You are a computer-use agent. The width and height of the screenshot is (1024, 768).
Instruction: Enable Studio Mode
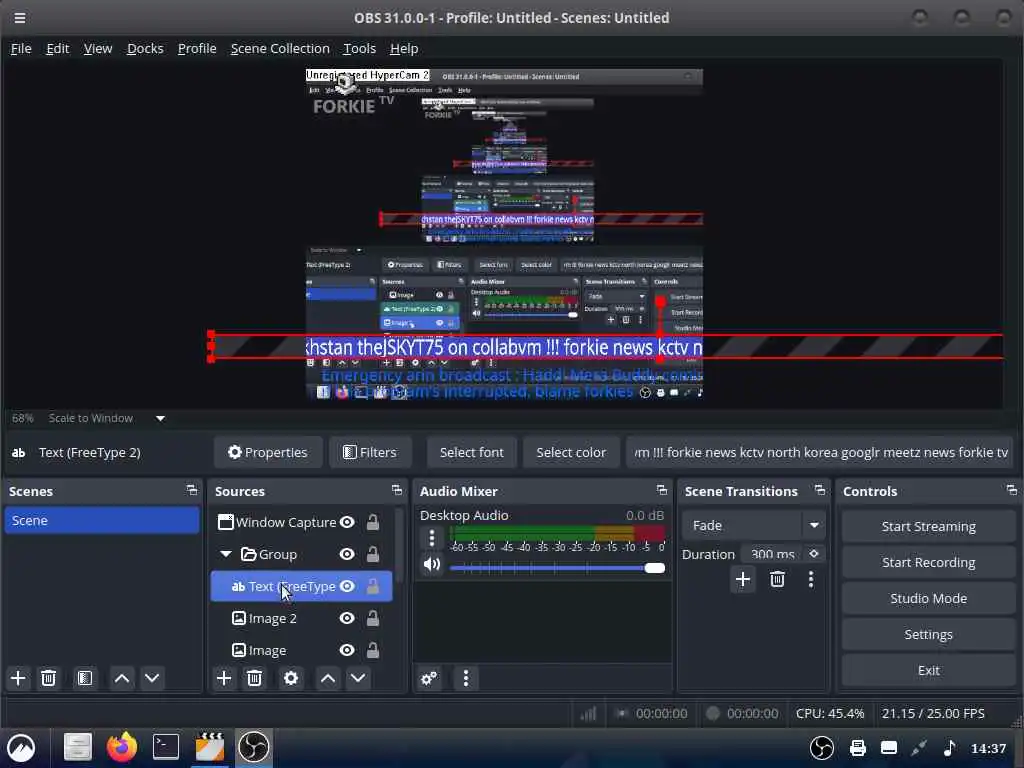928,598
